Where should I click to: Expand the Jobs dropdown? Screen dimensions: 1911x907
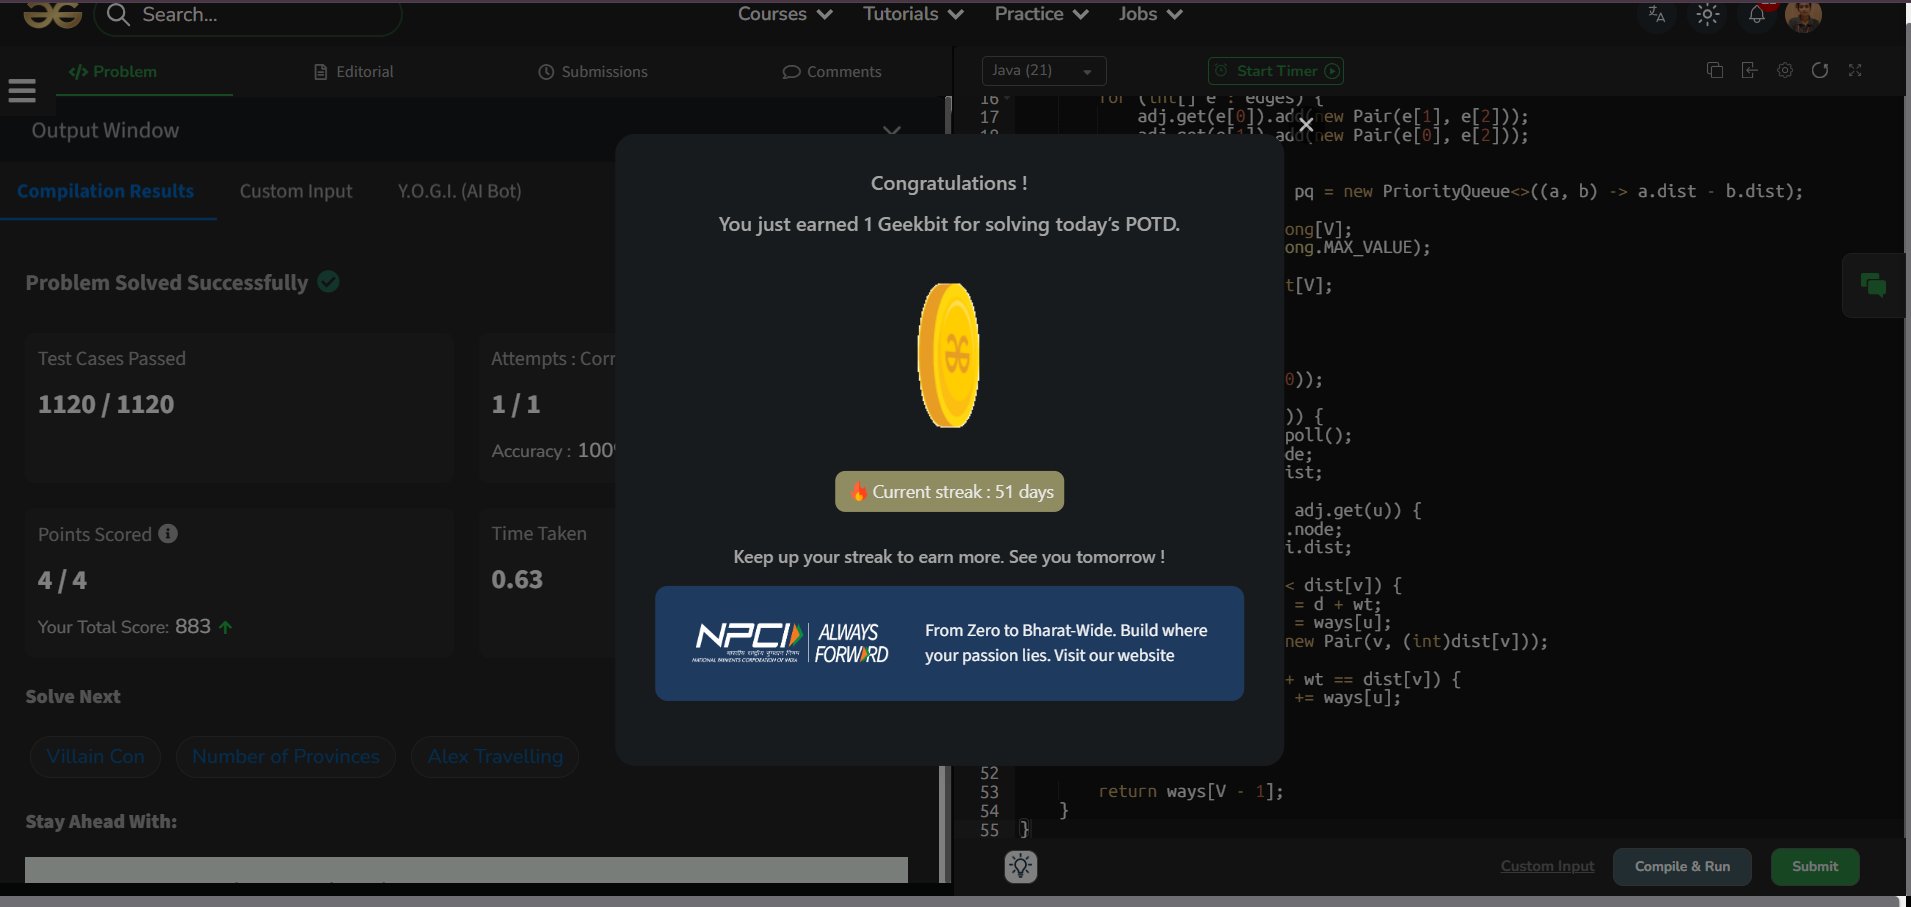coord(1150,14)
